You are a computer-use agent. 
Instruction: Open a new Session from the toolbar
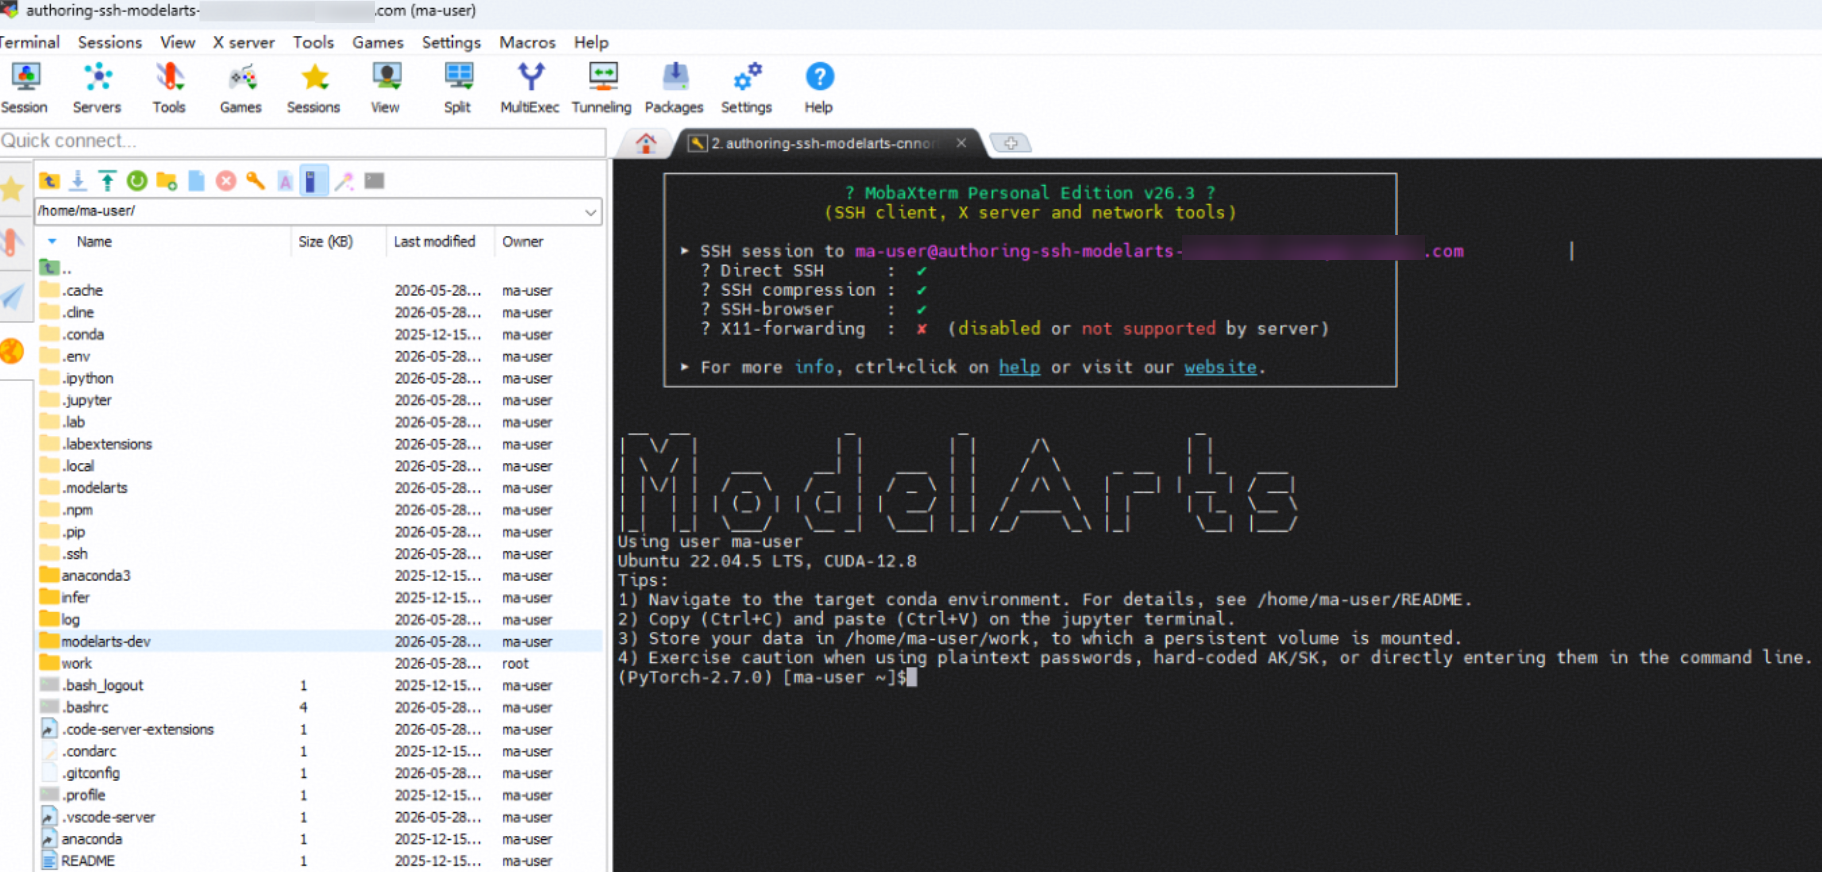[25, 88]
